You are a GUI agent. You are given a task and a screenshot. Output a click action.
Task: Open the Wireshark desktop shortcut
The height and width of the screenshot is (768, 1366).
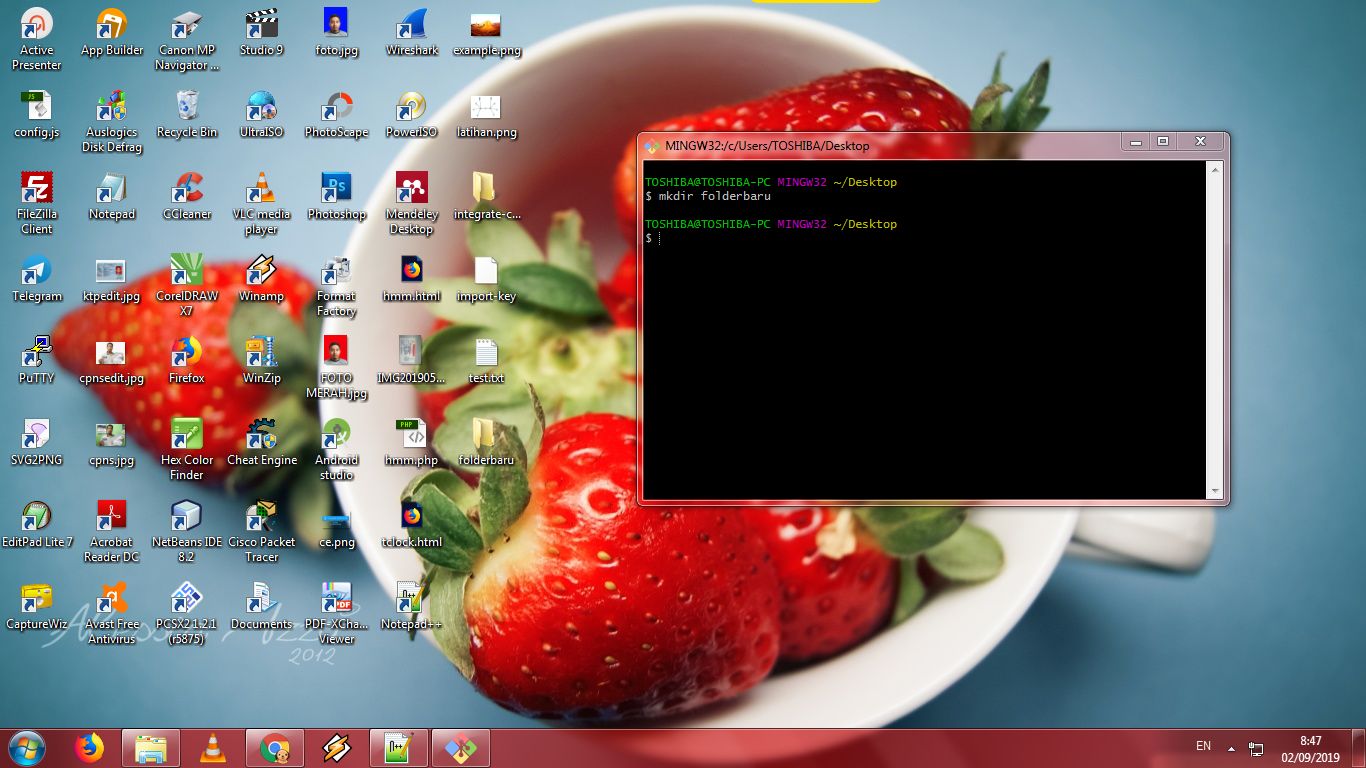pos(411,33)
